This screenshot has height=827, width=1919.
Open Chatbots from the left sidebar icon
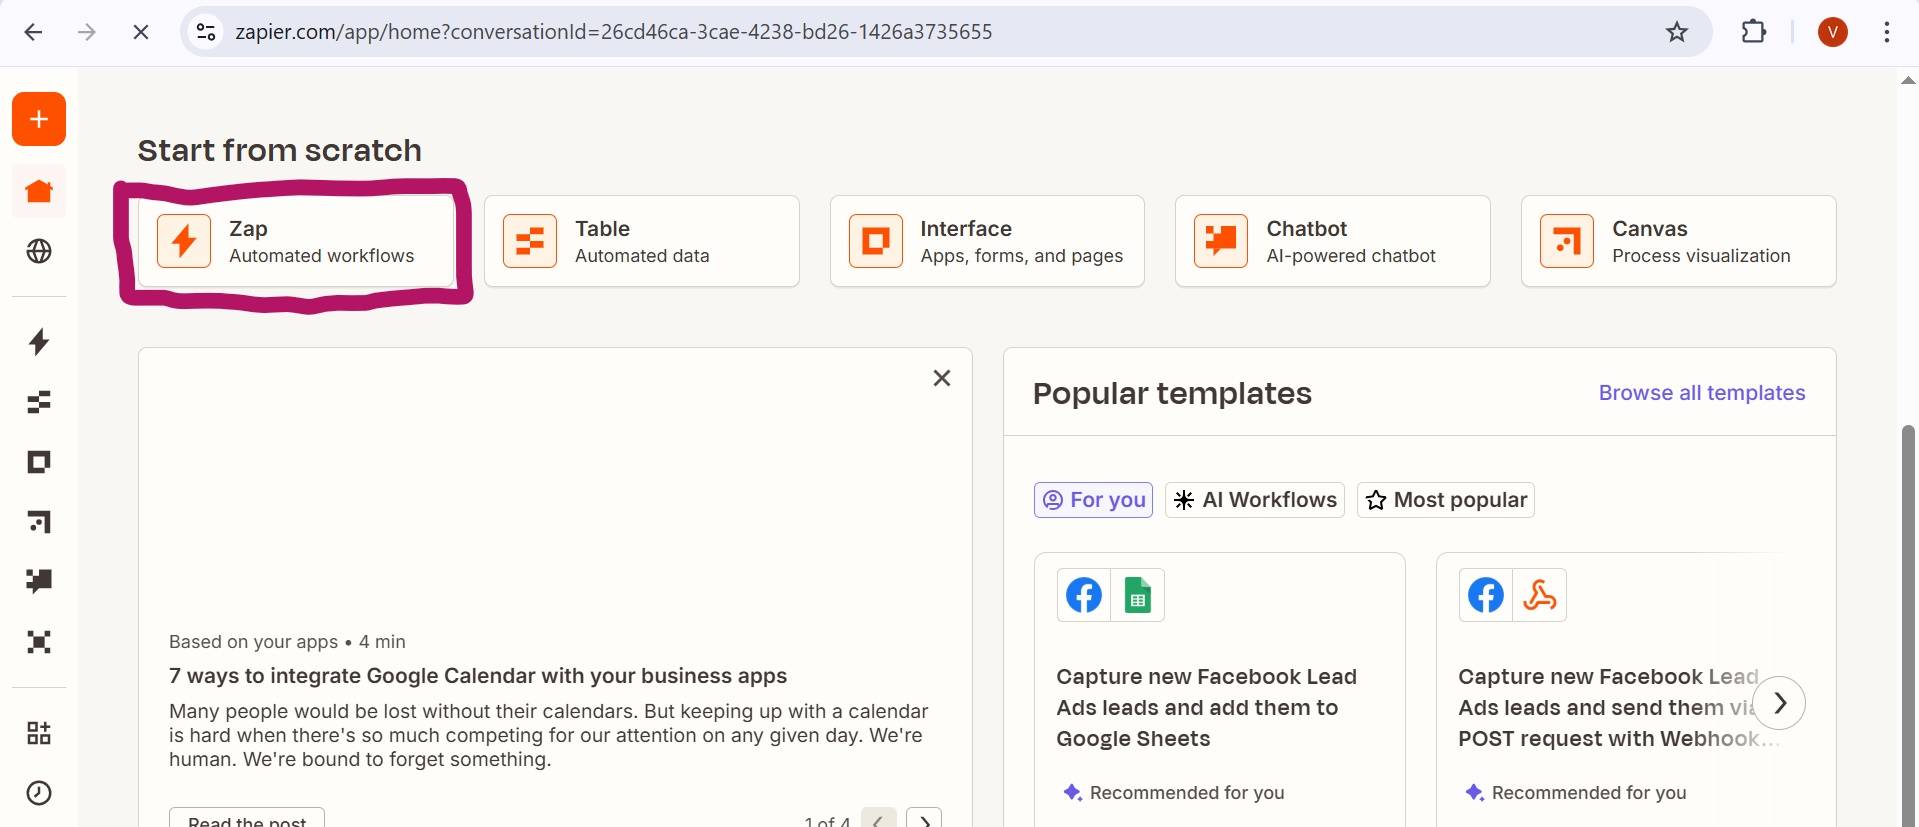[39, 582]
